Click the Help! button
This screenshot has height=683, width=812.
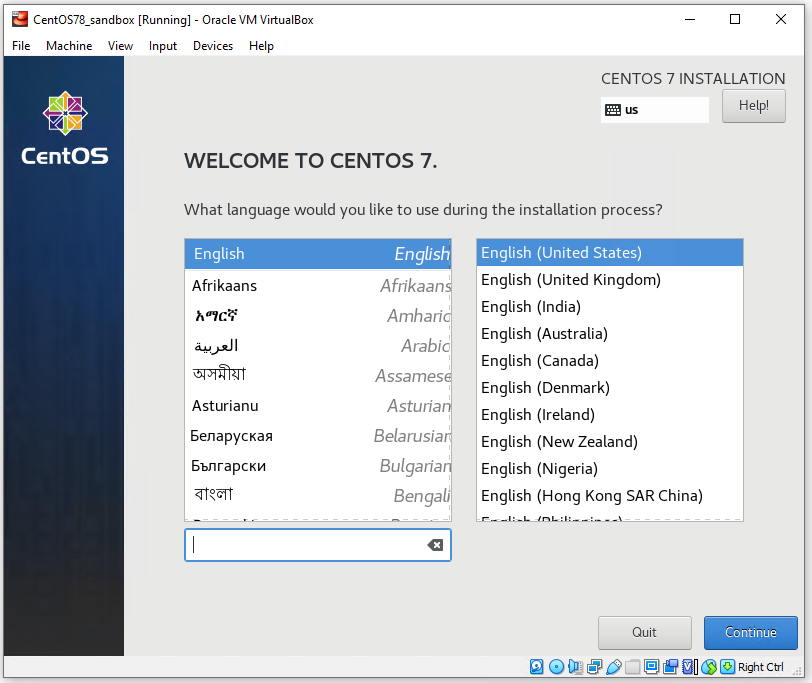753,105
